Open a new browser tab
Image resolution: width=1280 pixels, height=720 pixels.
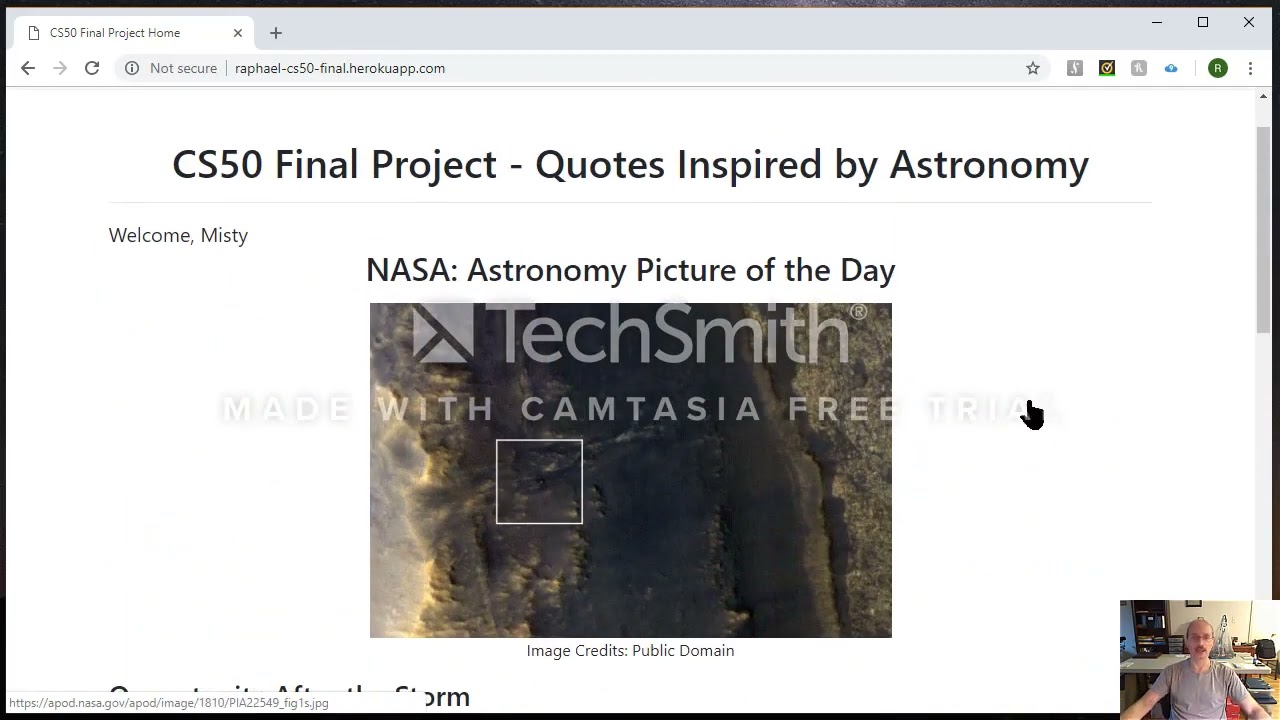point(276,33)
